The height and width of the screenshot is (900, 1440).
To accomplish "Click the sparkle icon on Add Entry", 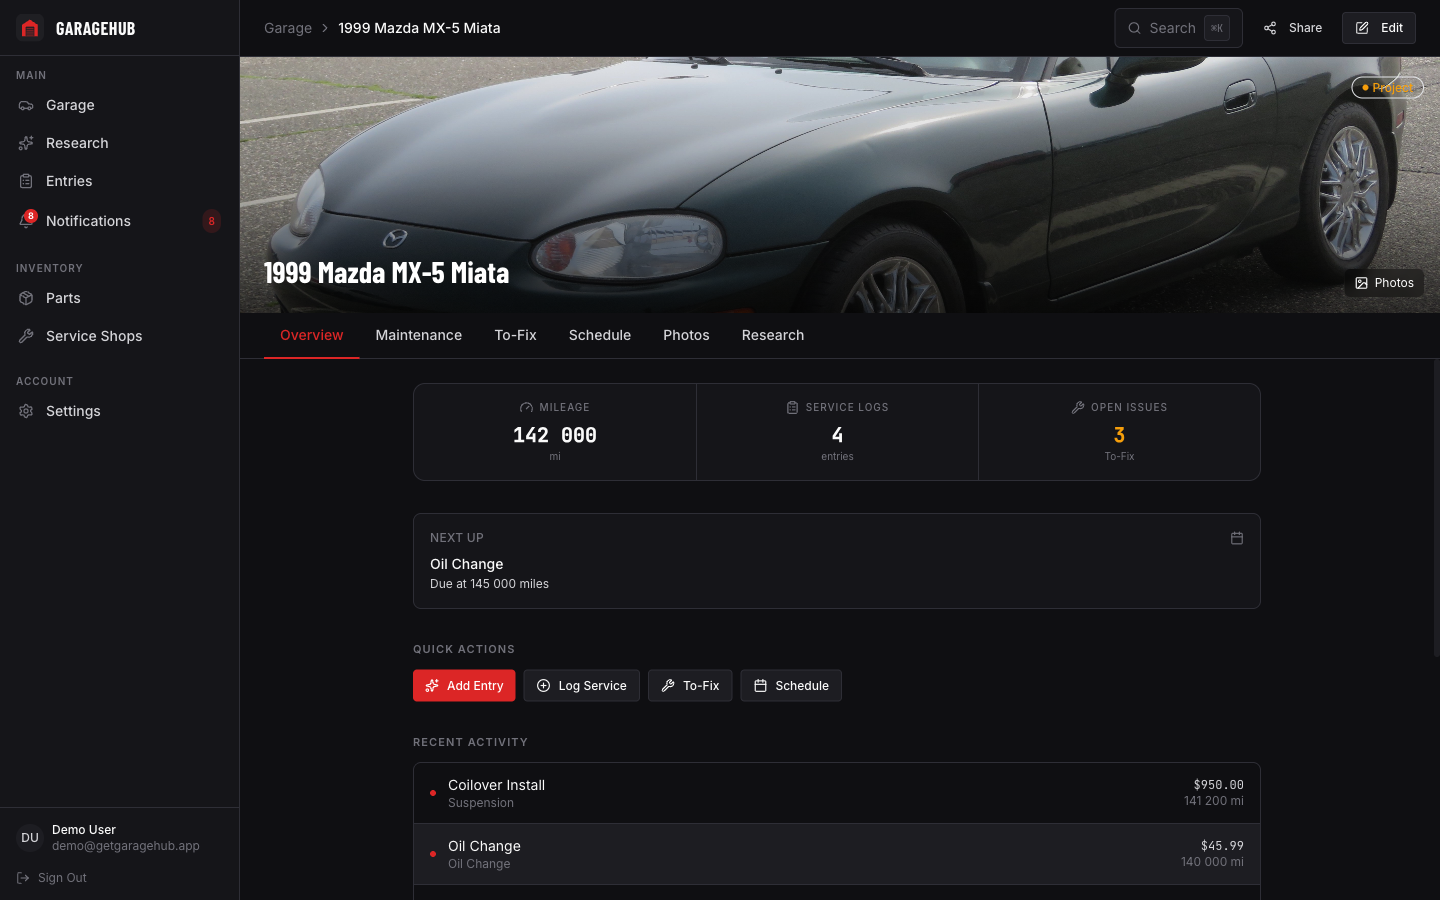I will 432,686.
